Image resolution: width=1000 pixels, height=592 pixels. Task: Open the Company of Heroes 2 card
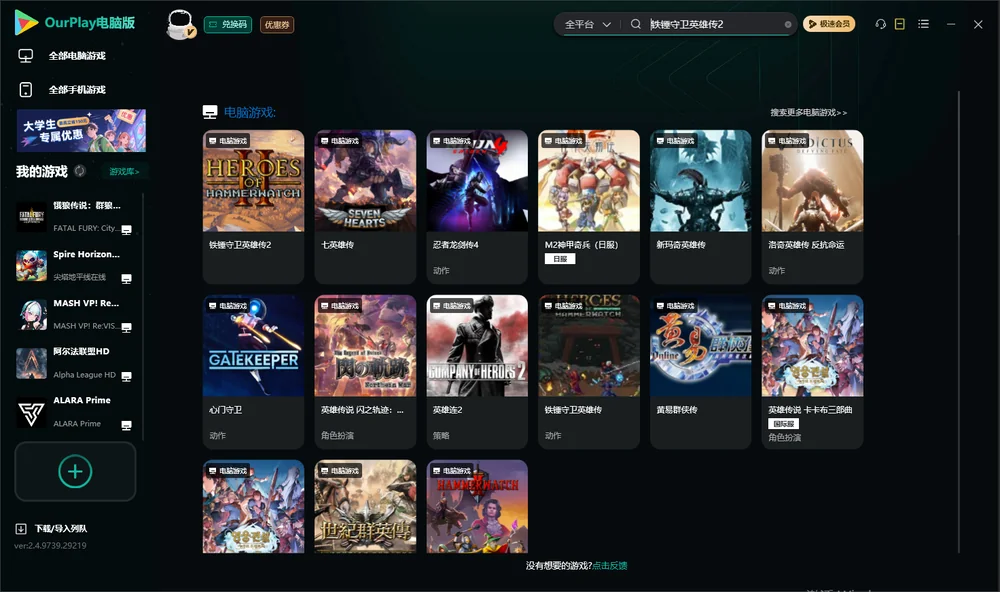[477, 372]
